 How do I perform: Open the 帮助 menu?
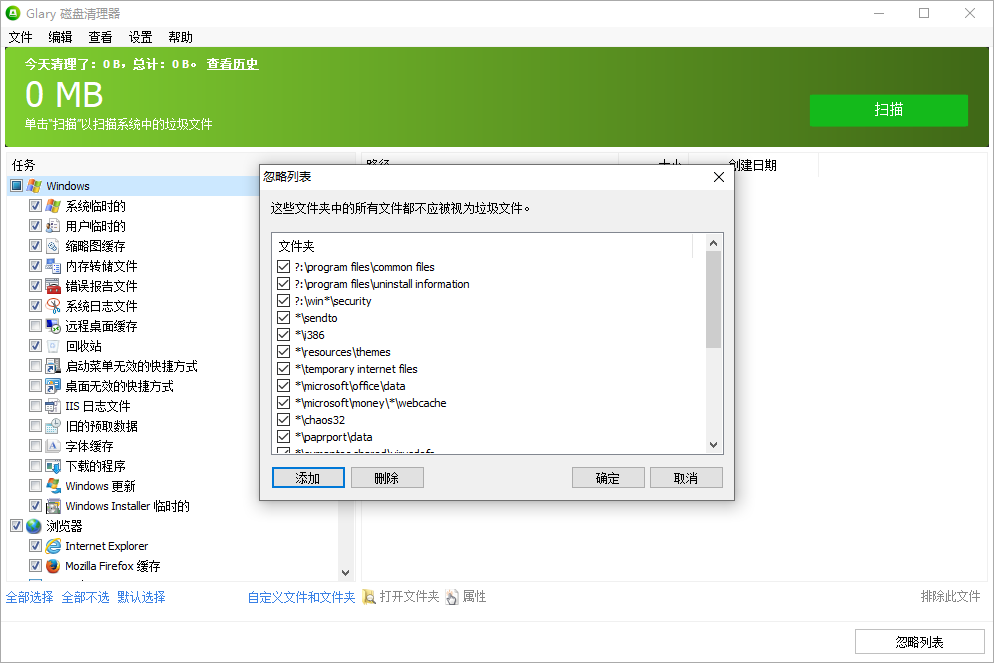tap(180, 37)
